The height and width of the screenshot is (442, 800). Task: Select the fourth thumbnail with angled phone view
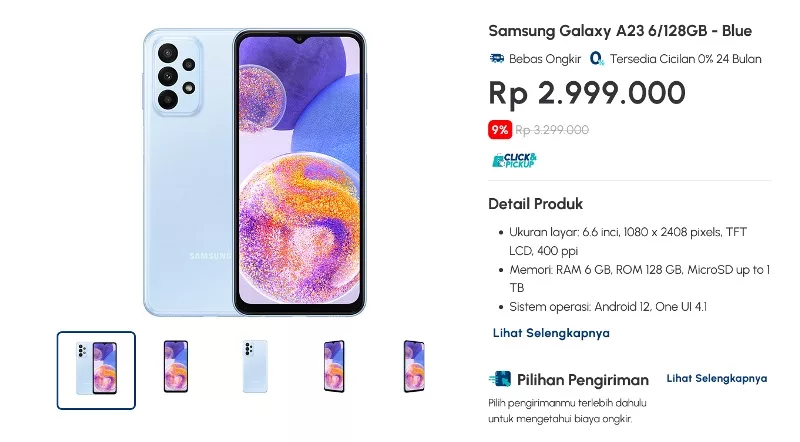coord(334,366)
